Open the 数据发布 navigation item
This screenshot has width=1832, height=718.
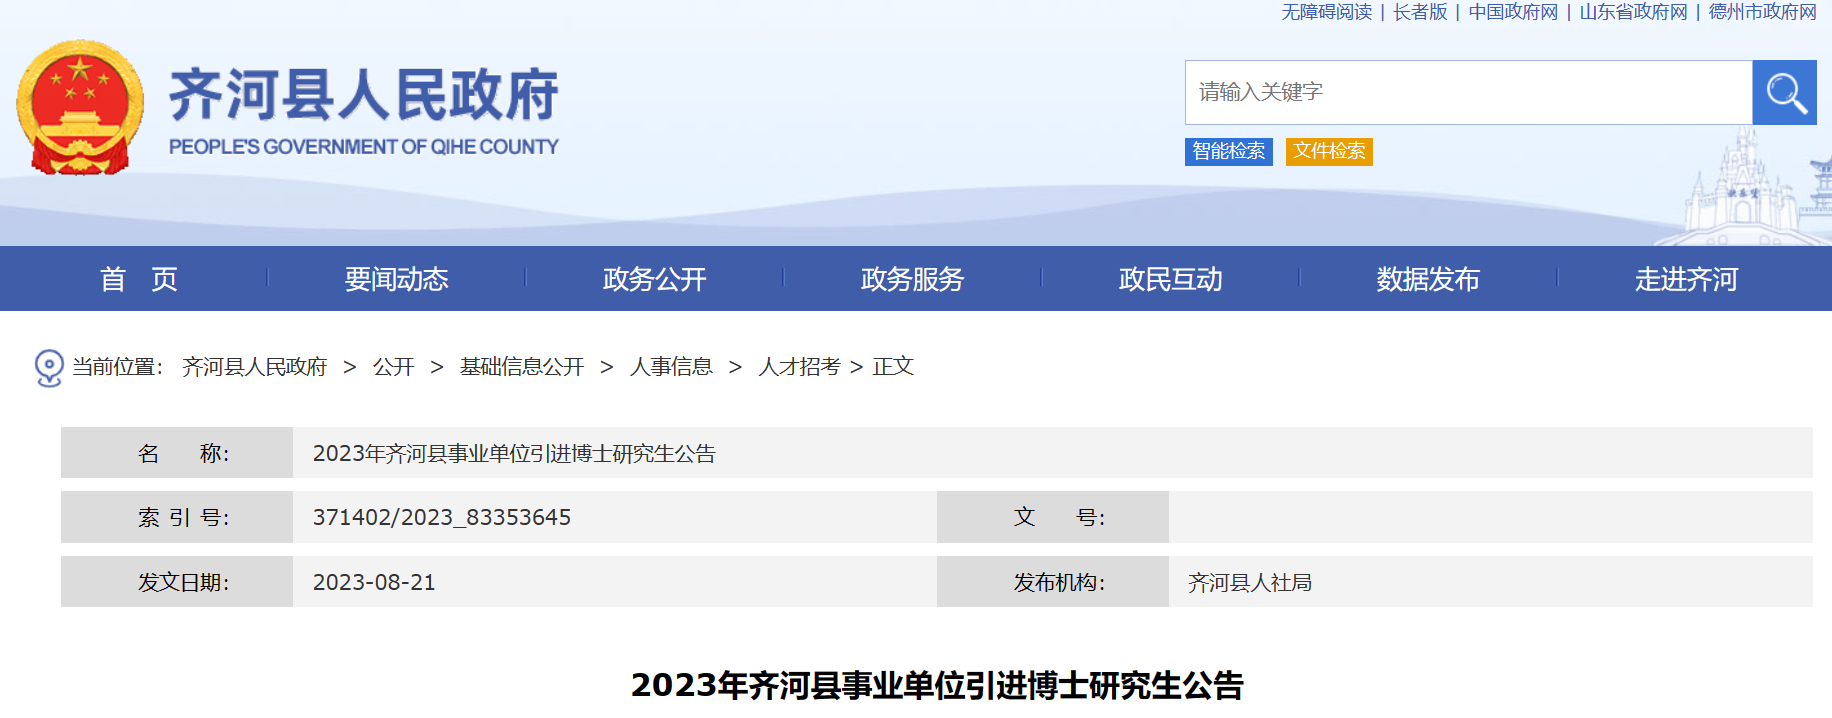point(1428,279)
